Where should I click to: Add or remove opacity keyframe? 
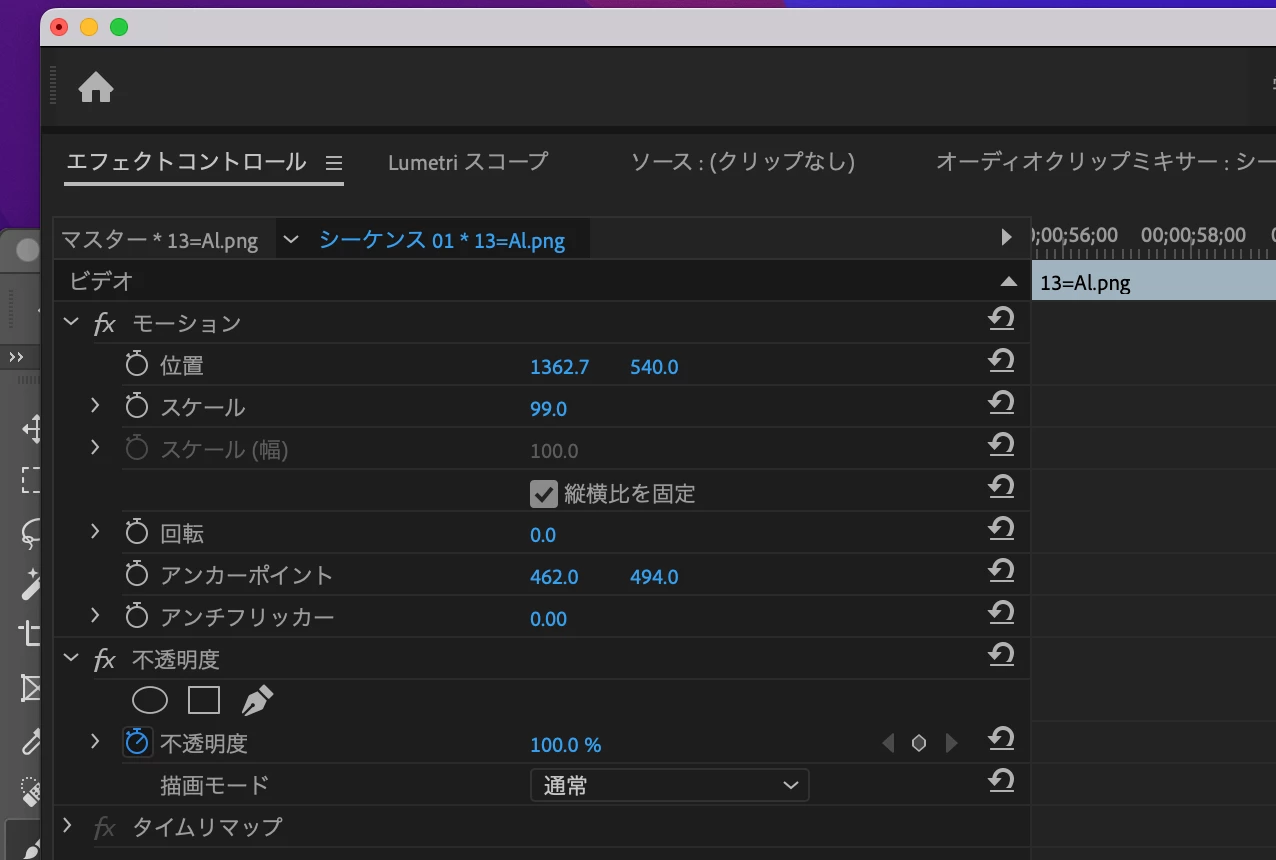pyautogui.click(x=919, y=743)
